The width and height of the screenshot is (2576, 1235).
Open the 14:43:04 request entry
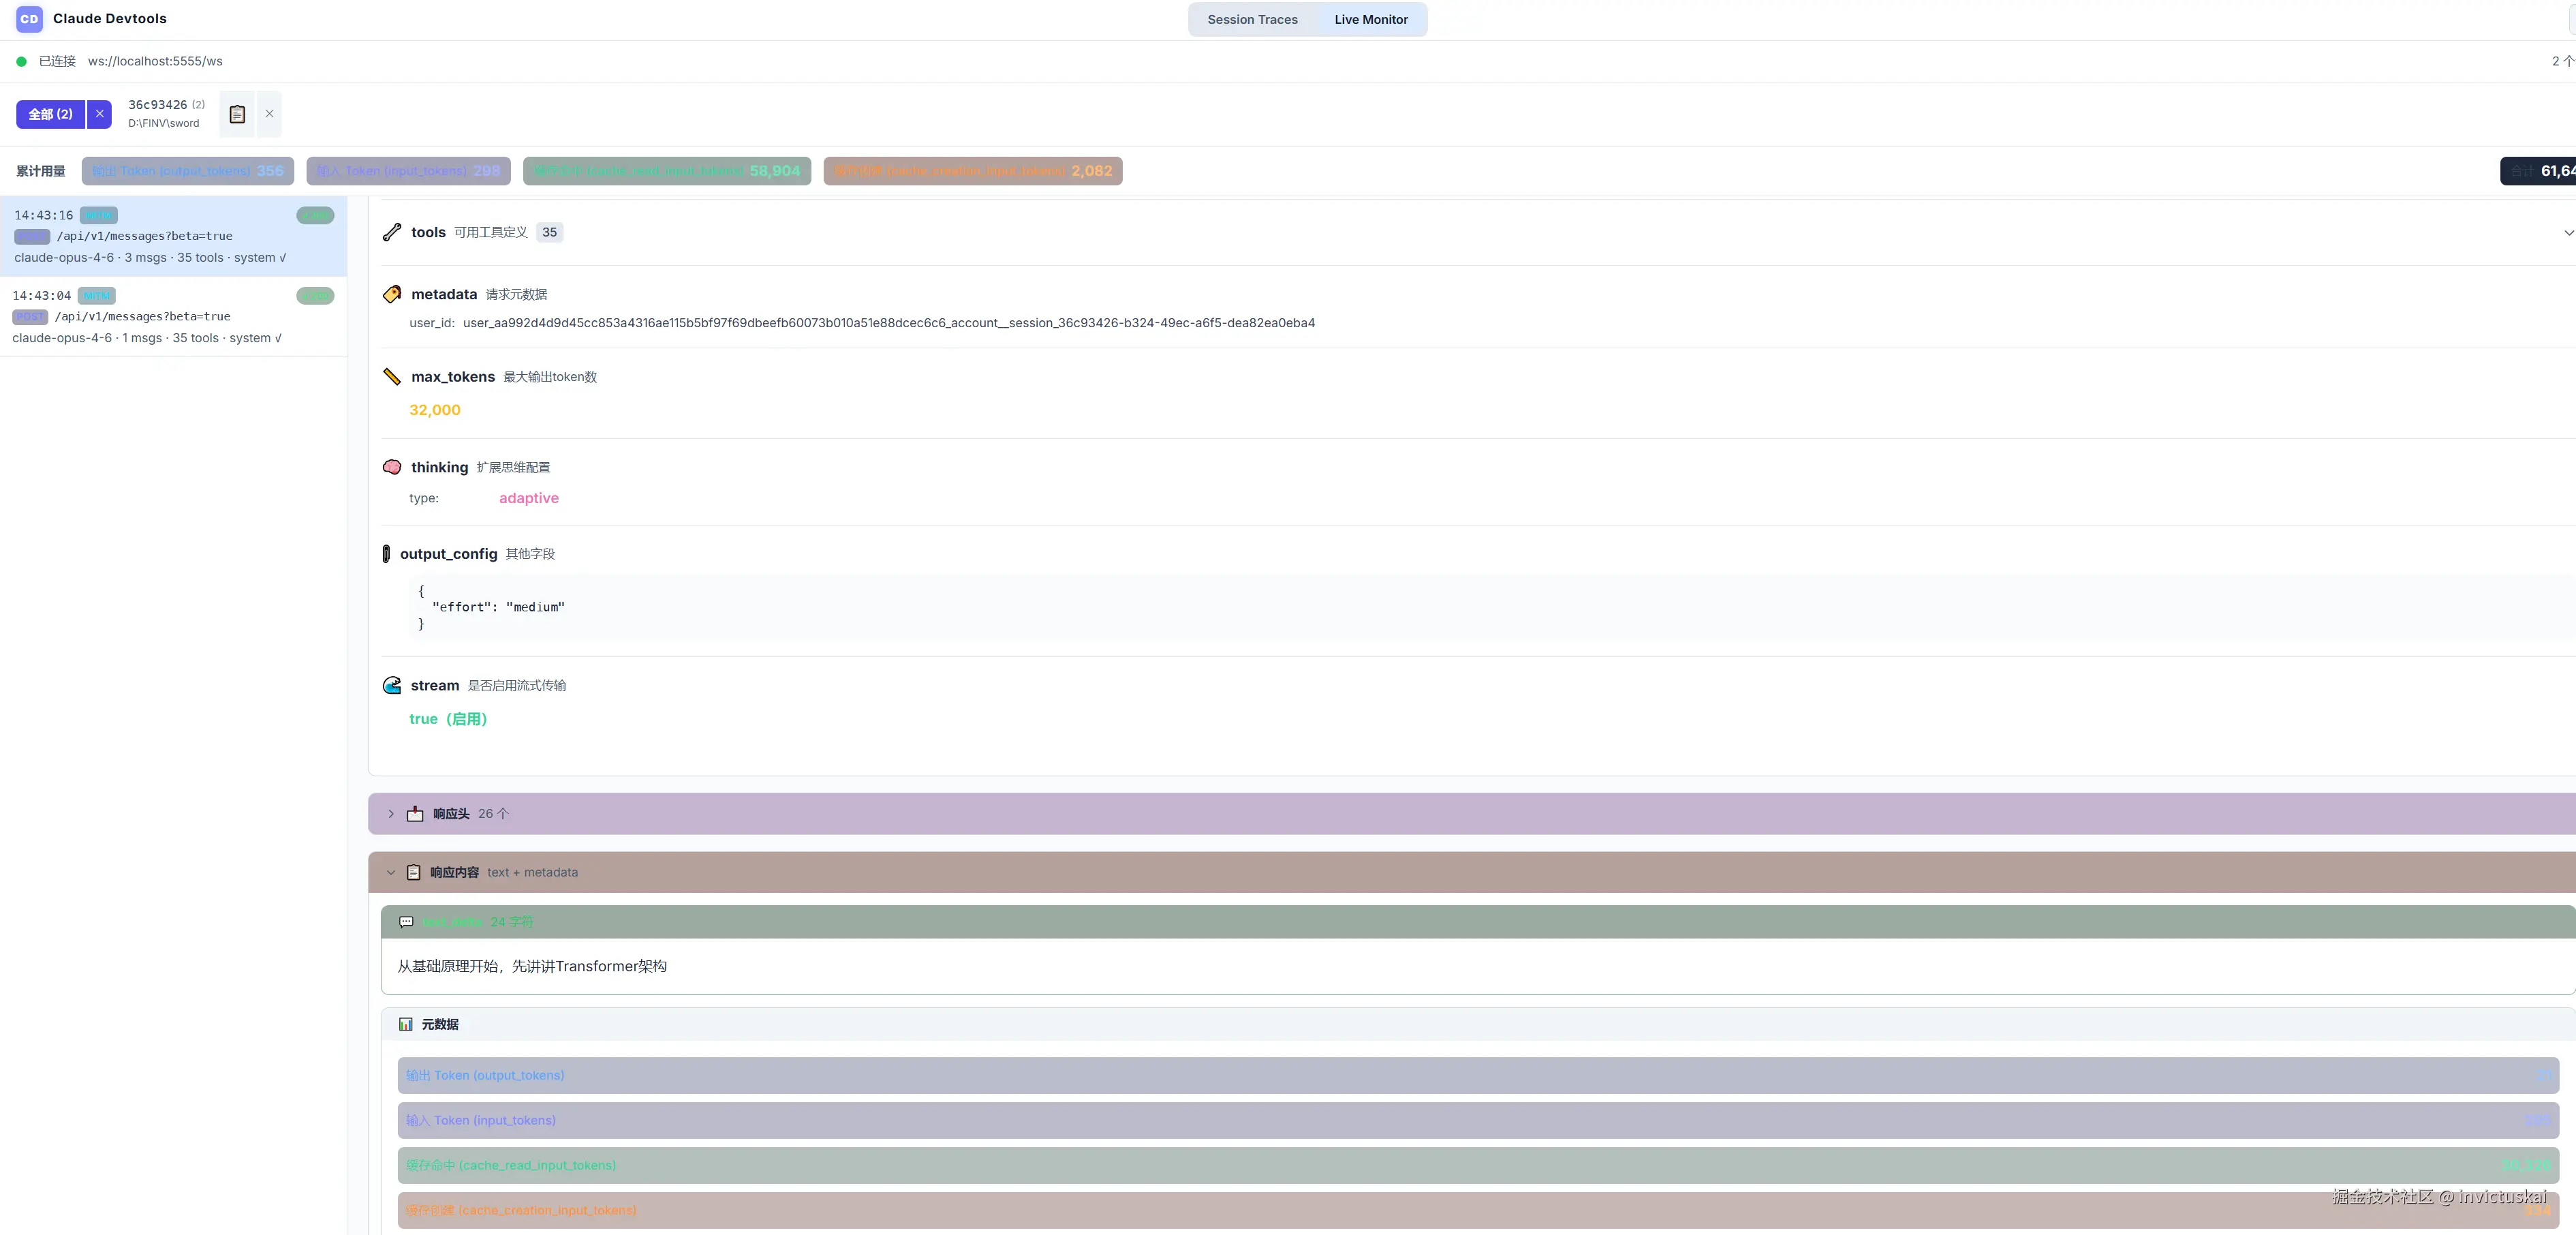172,316
